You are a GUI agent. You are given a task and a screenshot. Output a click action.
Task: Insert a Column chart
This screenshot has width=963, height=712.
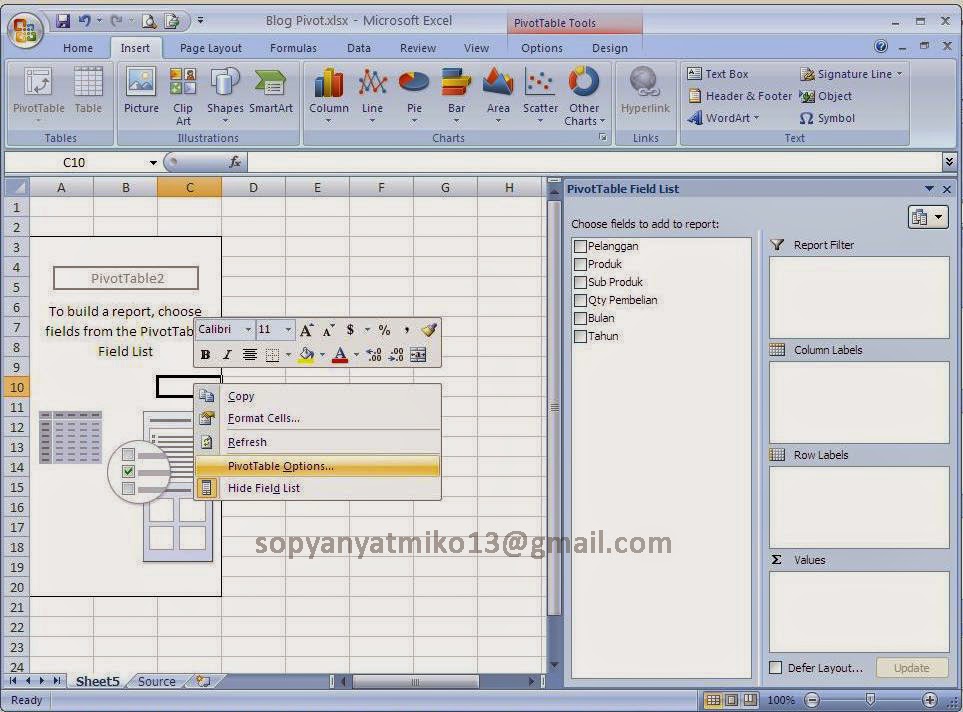pos(328,90)
